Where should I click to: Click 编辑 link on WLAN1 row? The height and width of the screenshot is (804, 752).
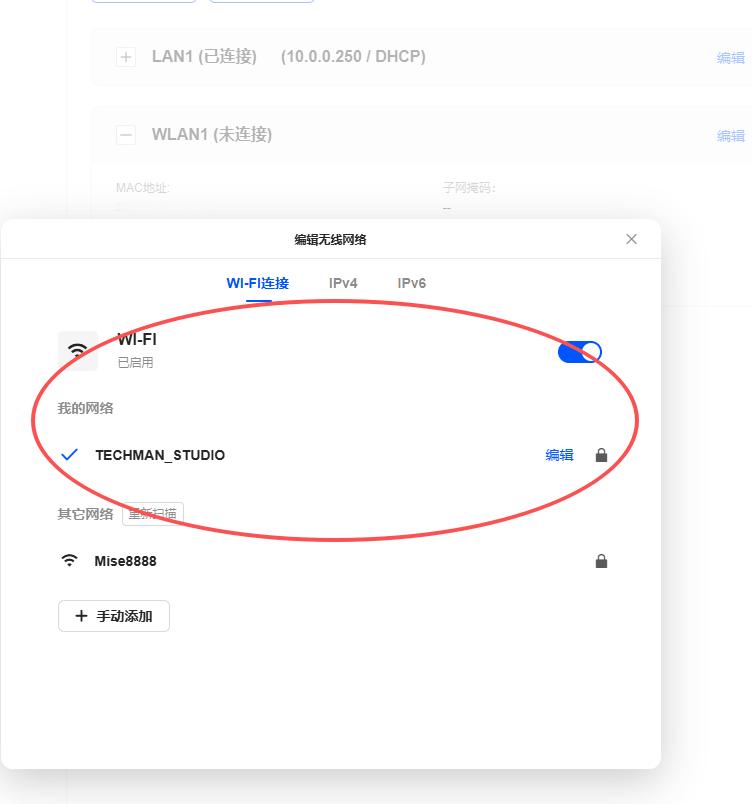click(730, 136)
